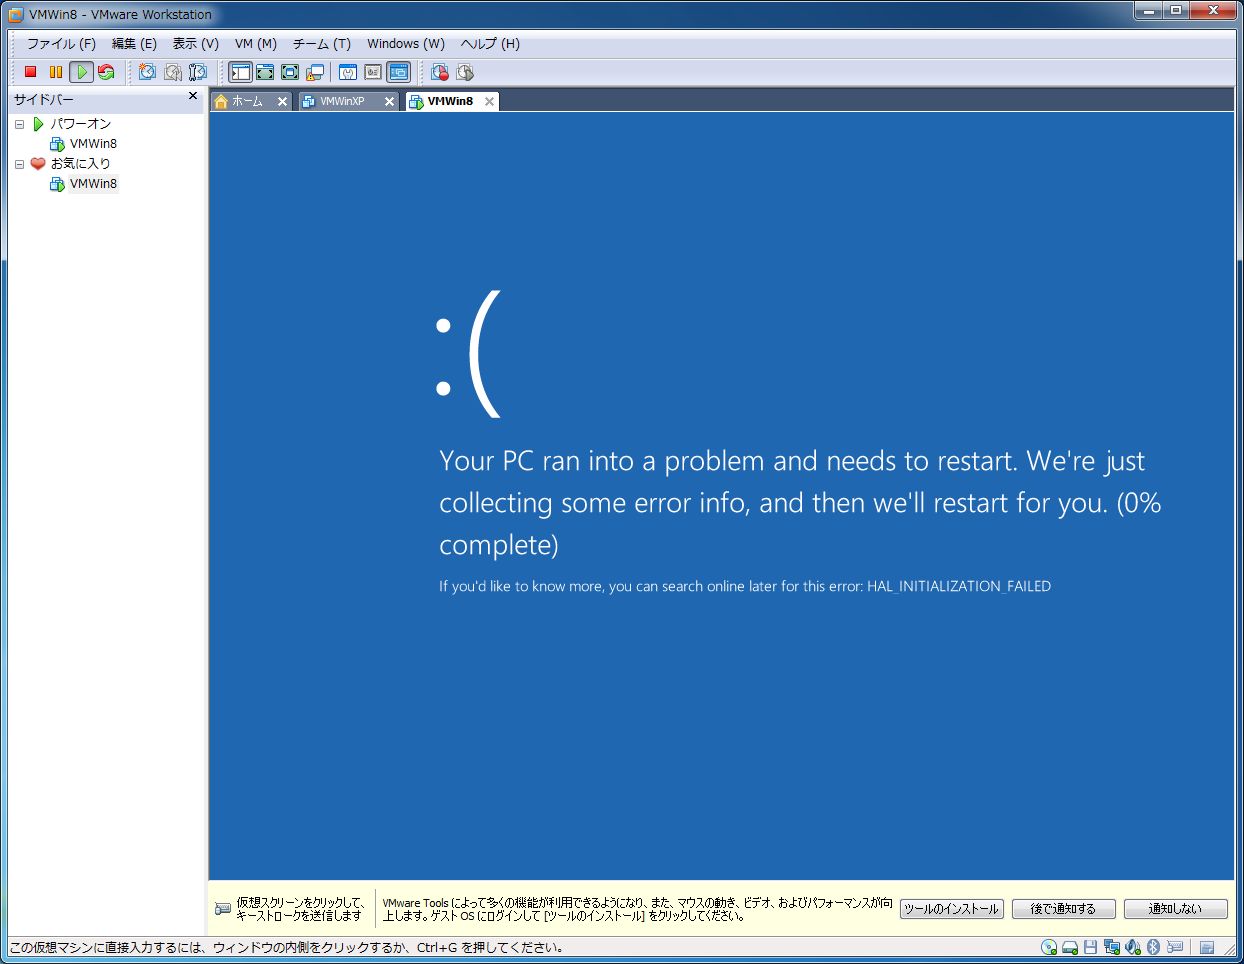Image resolution: width=1244 pixels, height=964 pixels.
Task: Reset the virtual machine with the restart icon
Action: (x=106, y=72)
